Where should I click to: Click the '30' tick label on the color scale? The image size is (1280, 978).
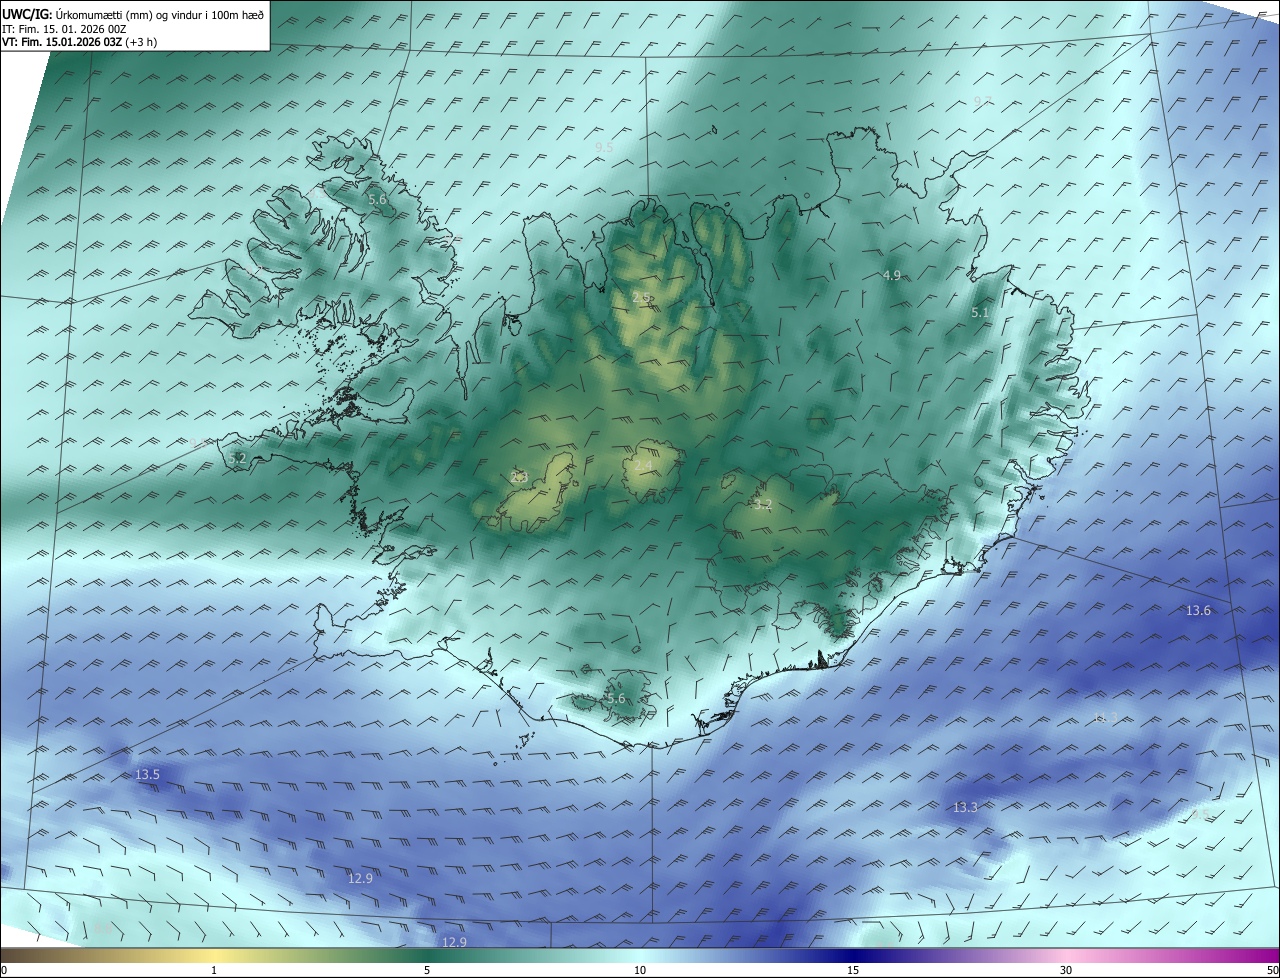click(1066, 970)
